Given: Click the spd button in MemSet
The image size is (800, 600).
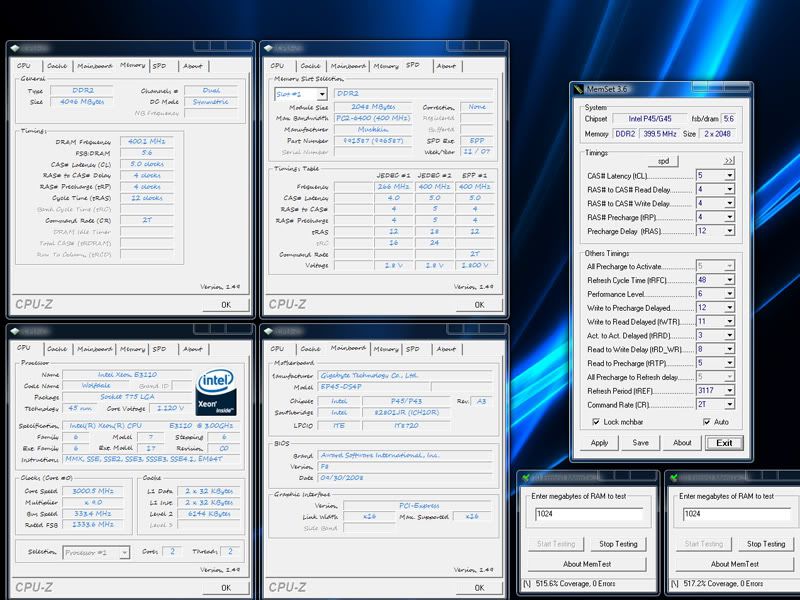Looking at the screenshot, I should tap(663, 161).
